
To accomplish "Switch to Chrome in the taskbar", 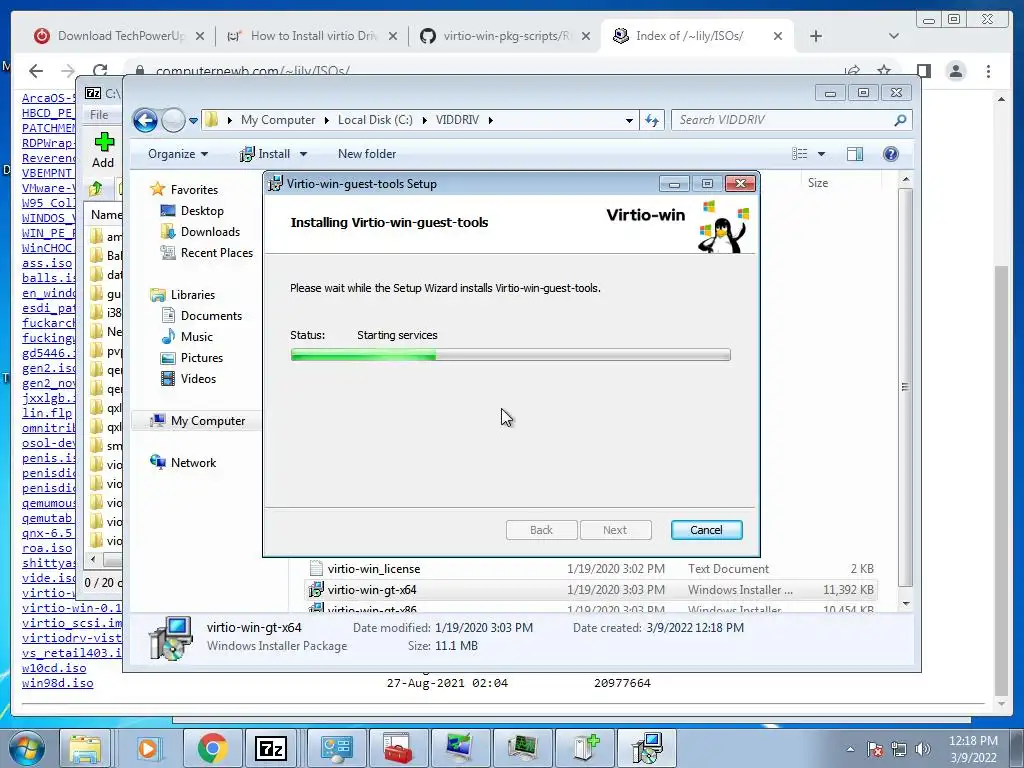I will (212, 748).
